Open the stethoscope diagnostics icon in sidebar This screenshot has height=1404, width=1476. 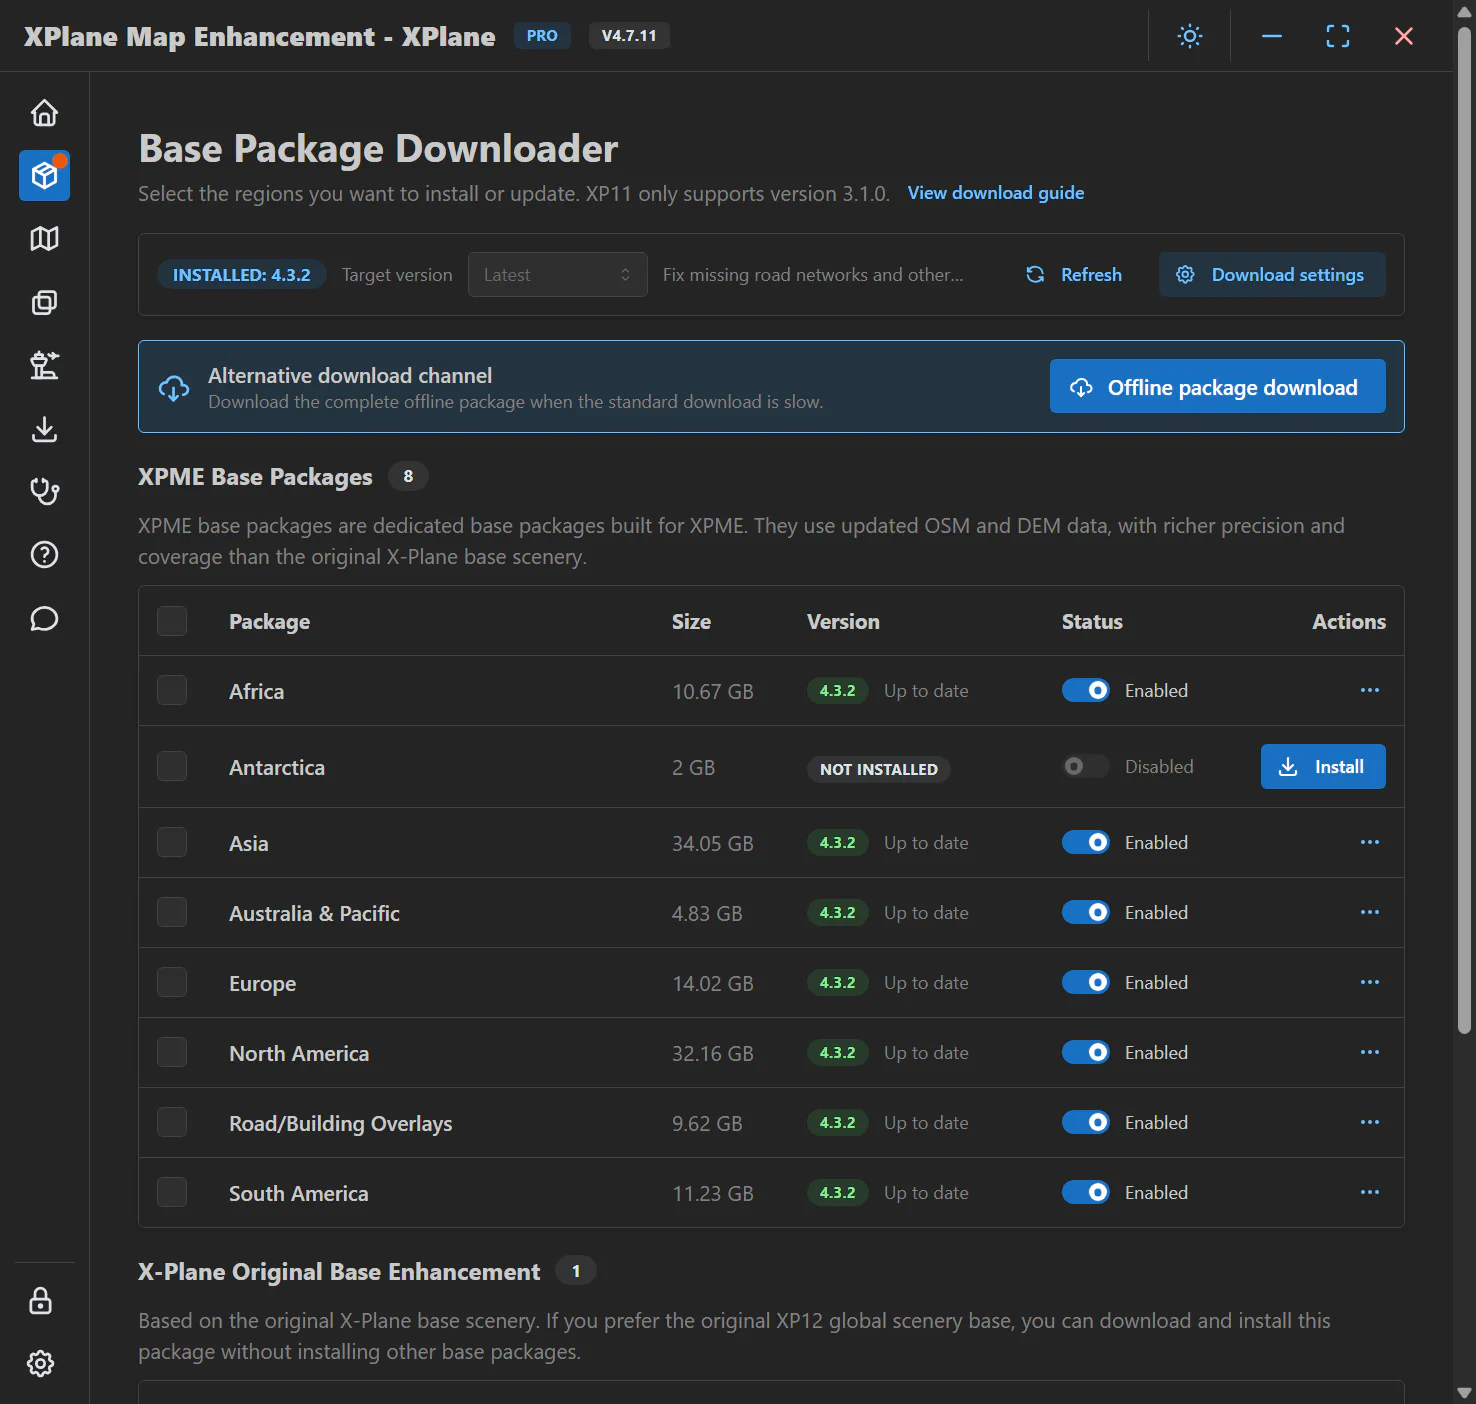[x=44, y=491]
